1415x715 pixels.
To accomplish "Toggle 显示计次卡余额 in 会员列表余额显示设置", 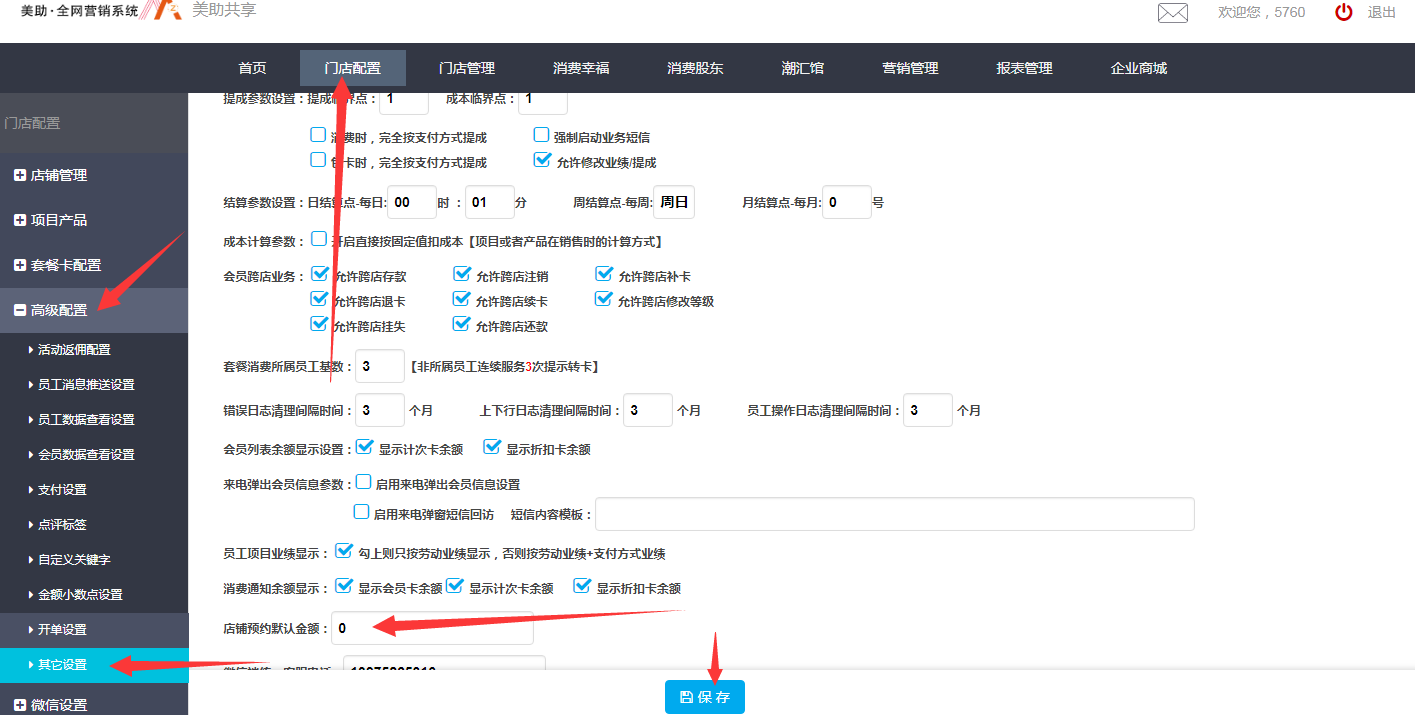I will [365, 447].
